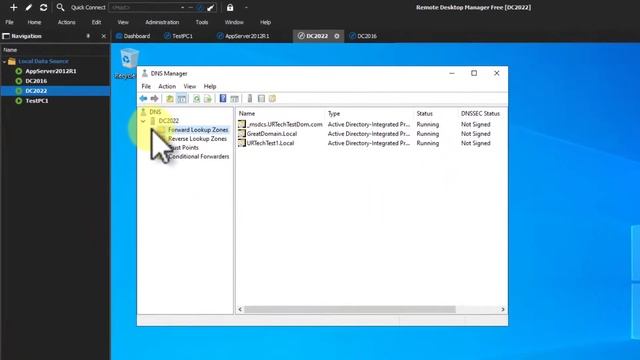Open the Administration menu
640x360 pixels.
point(162,22)
